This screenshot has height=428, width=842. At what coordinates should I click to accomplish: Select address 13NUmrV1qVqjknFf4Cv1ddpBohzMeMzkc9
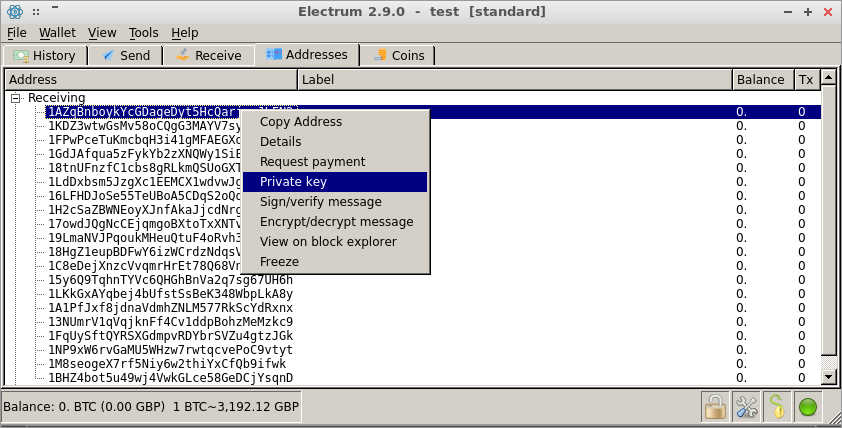(171, 322)
